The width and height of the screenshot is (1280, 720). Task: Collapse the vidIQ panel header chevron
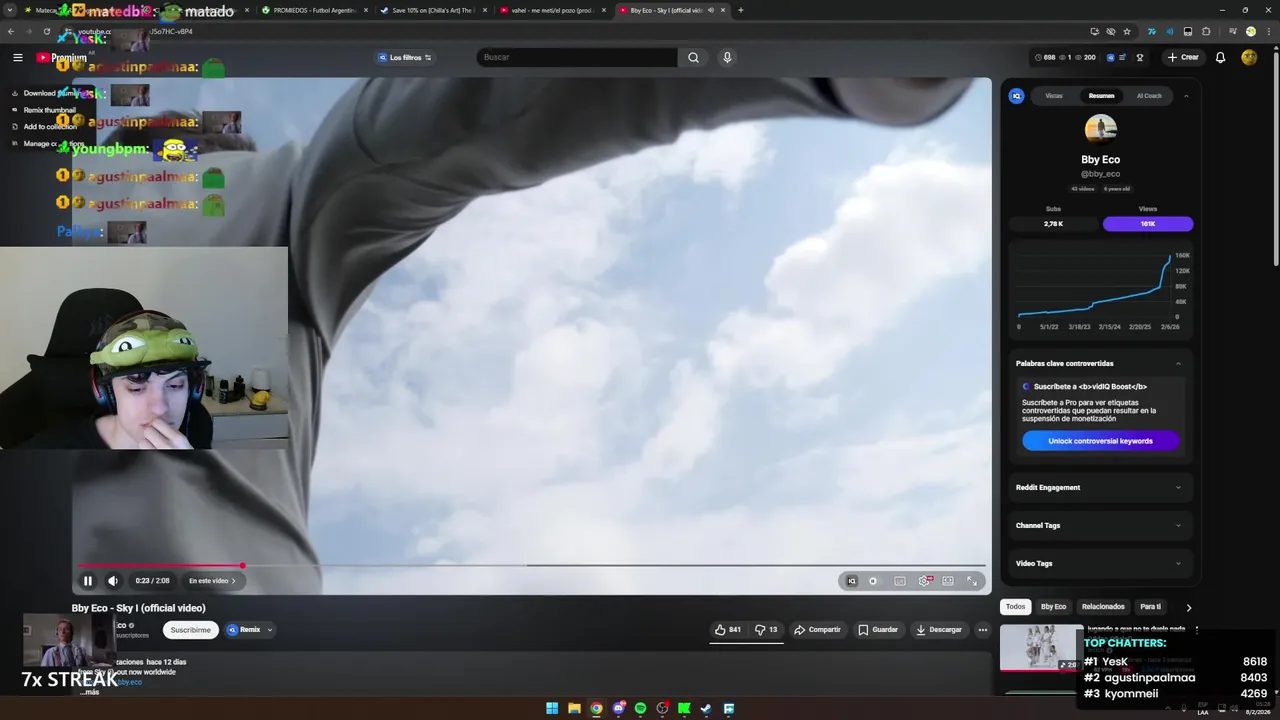pyautogui.click(x=1186, y=96)
